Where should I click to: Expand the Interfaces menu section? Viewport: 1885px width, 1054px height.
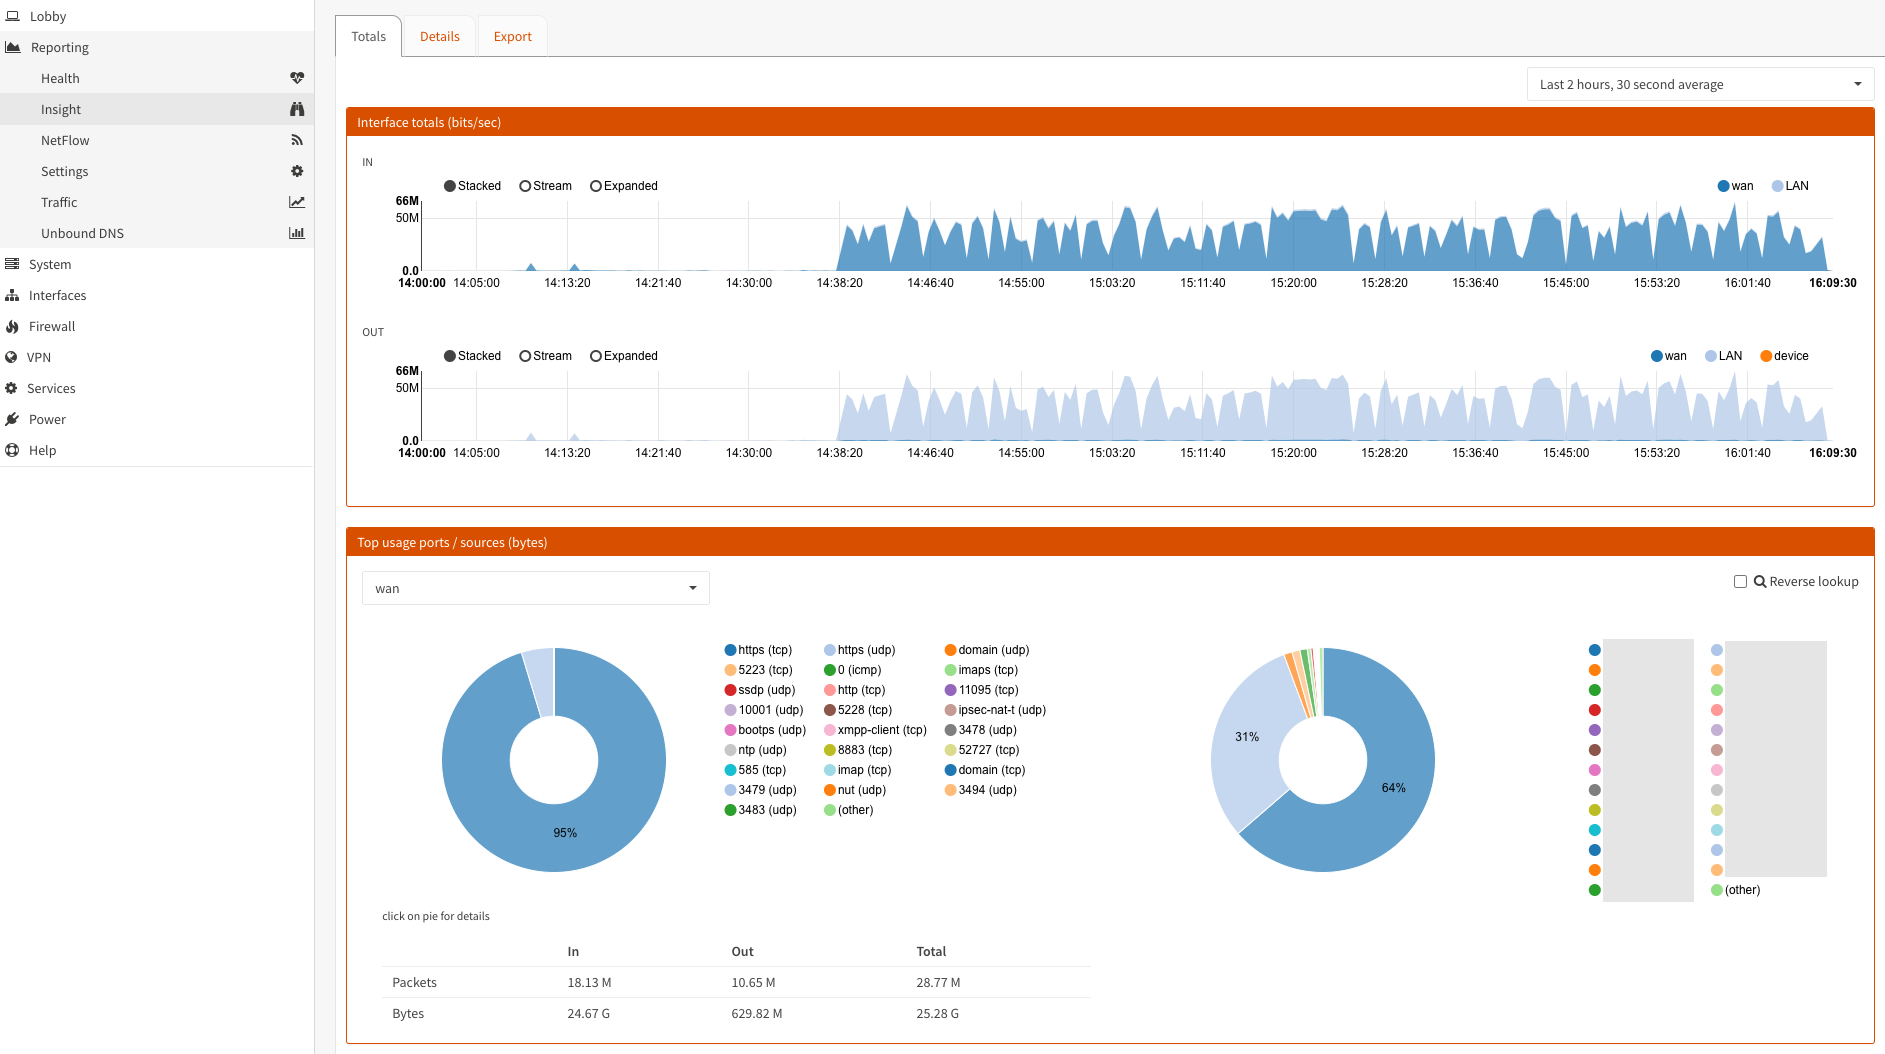click(157, 295)
